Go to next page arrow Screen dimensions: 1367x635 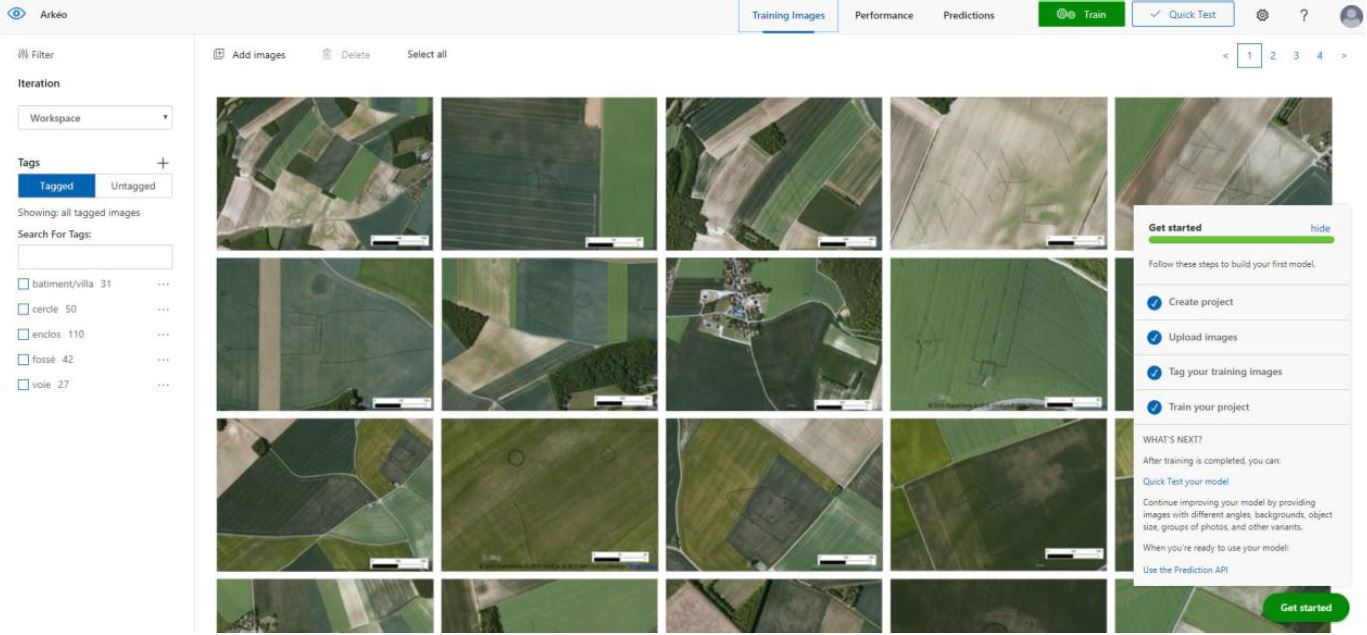click(x=1344, y=56)
